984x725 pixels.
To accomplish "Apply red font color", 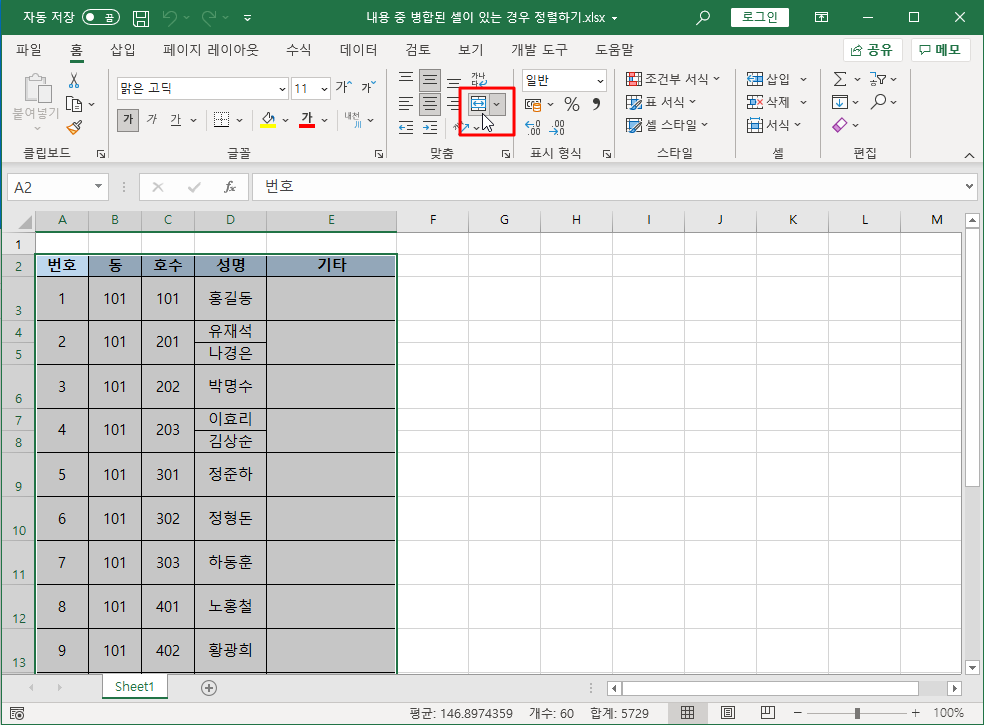I will tap(307, 119).
